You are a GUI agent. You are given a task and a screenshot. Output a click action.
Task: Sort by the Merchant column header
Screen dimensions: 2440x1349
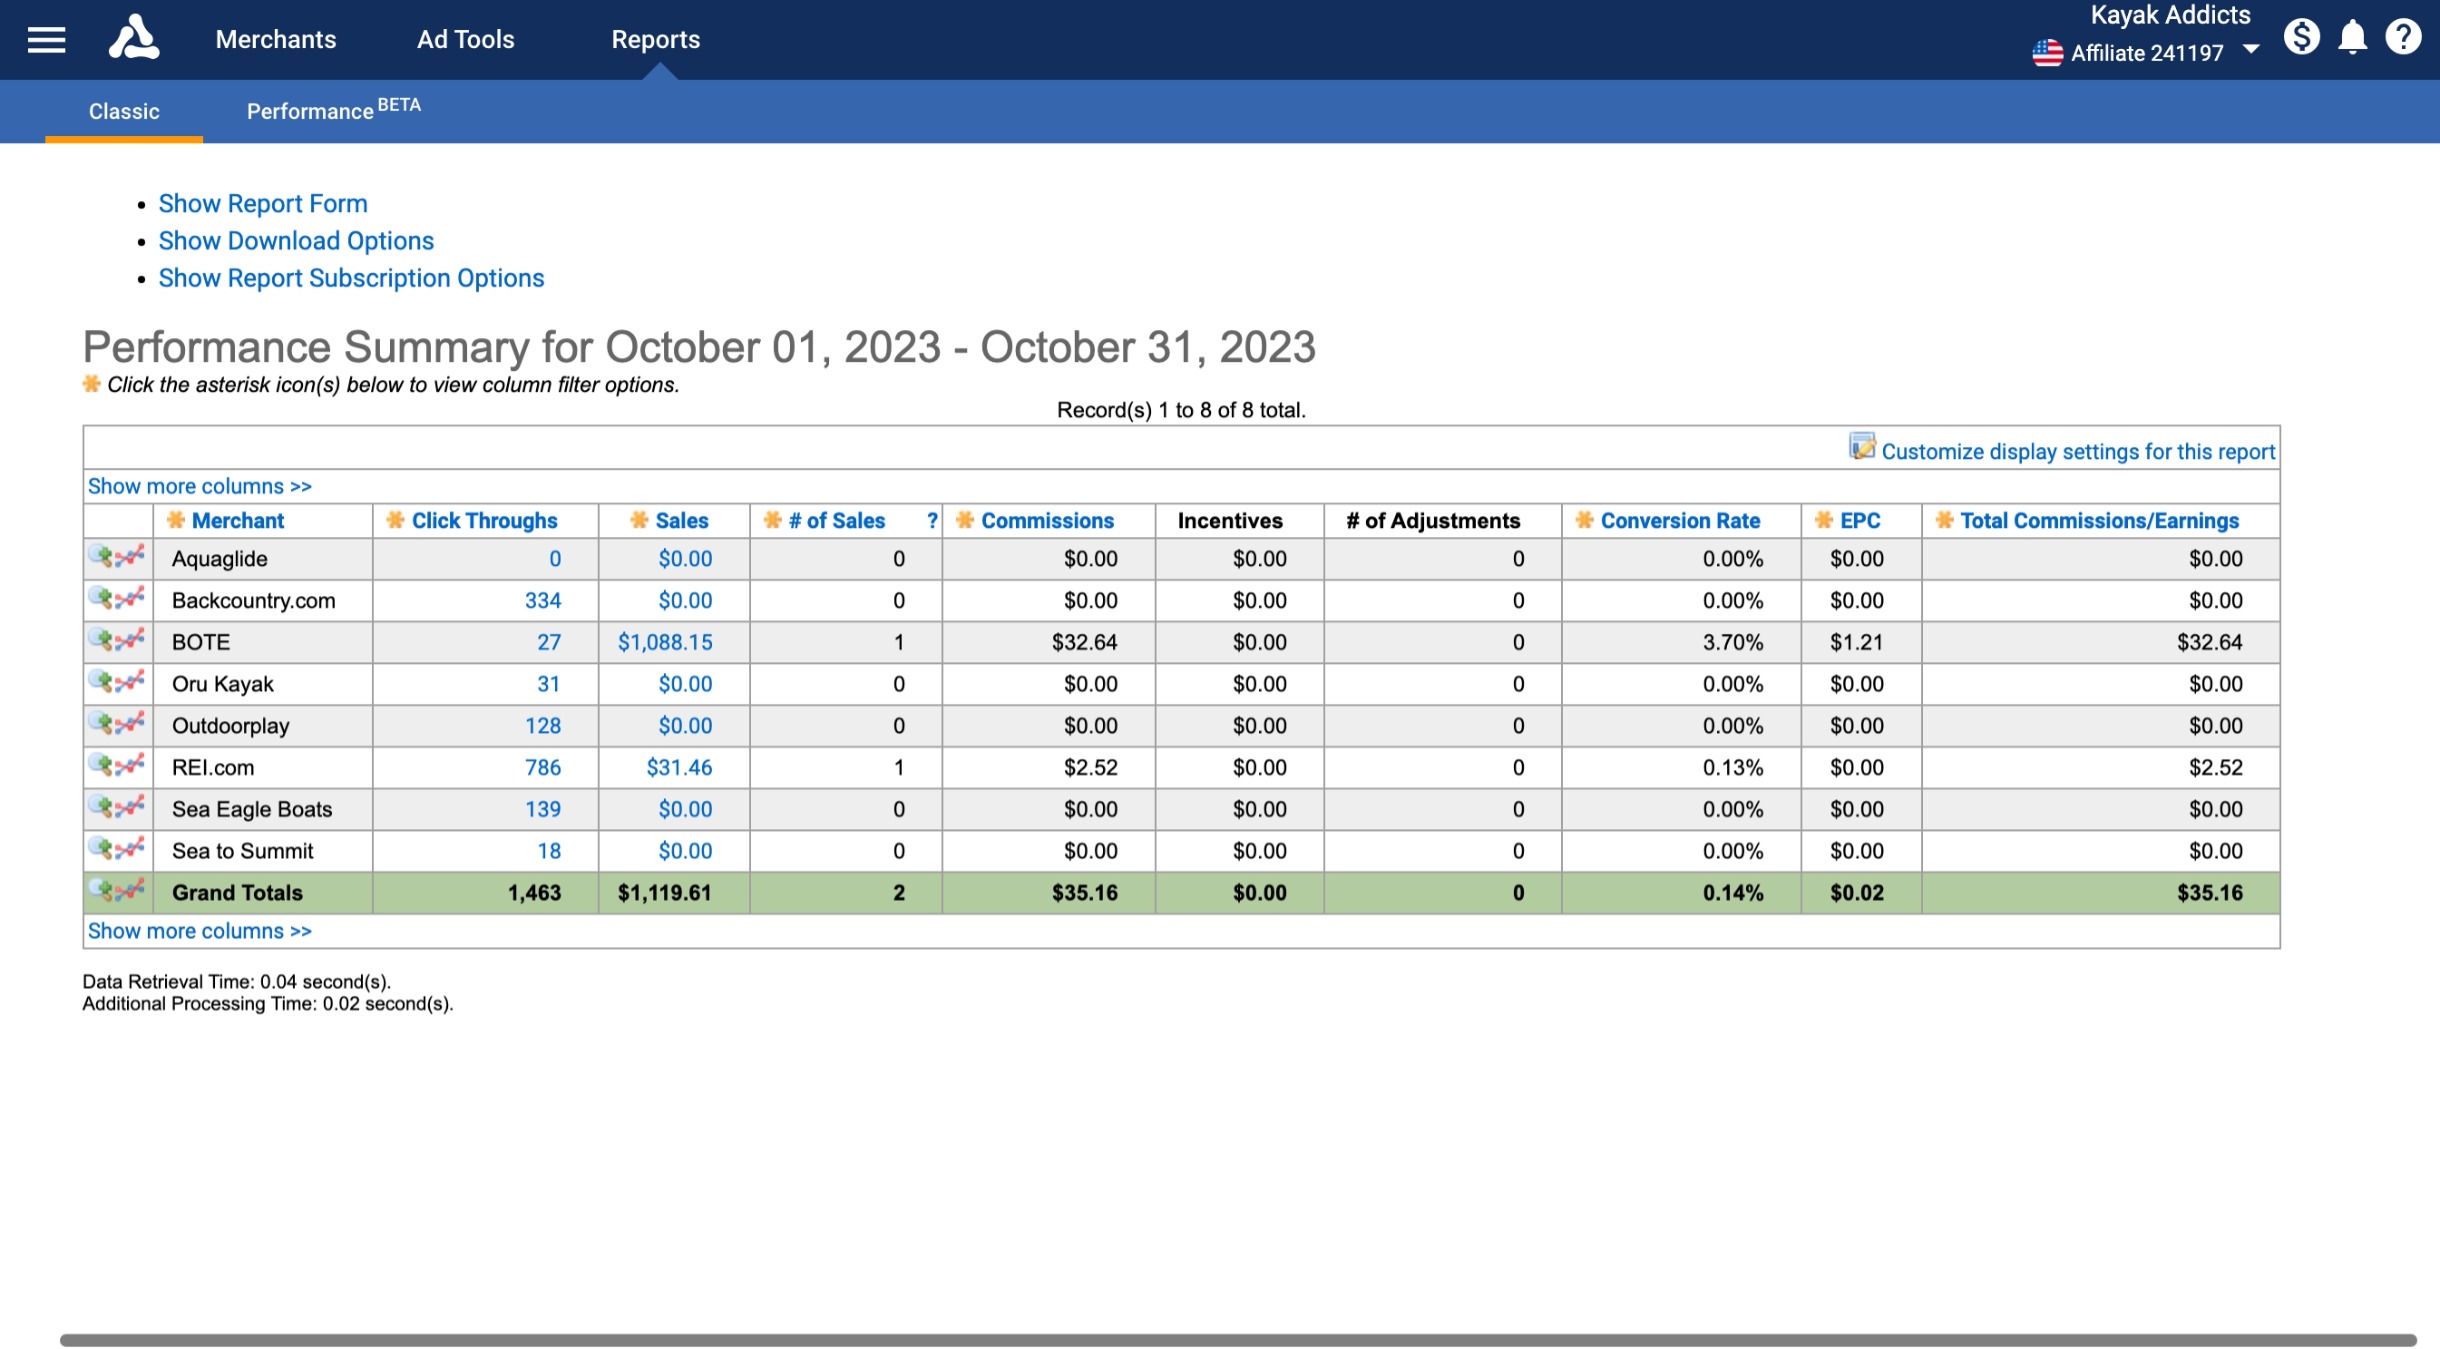point(238,520)
